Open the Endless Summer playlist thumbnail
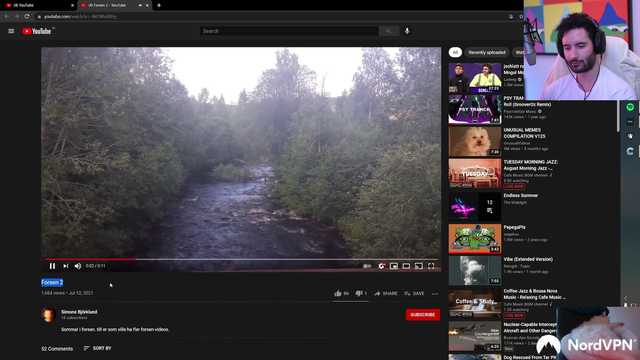This screenshot has height=360, width=640. tap(475, 207)
